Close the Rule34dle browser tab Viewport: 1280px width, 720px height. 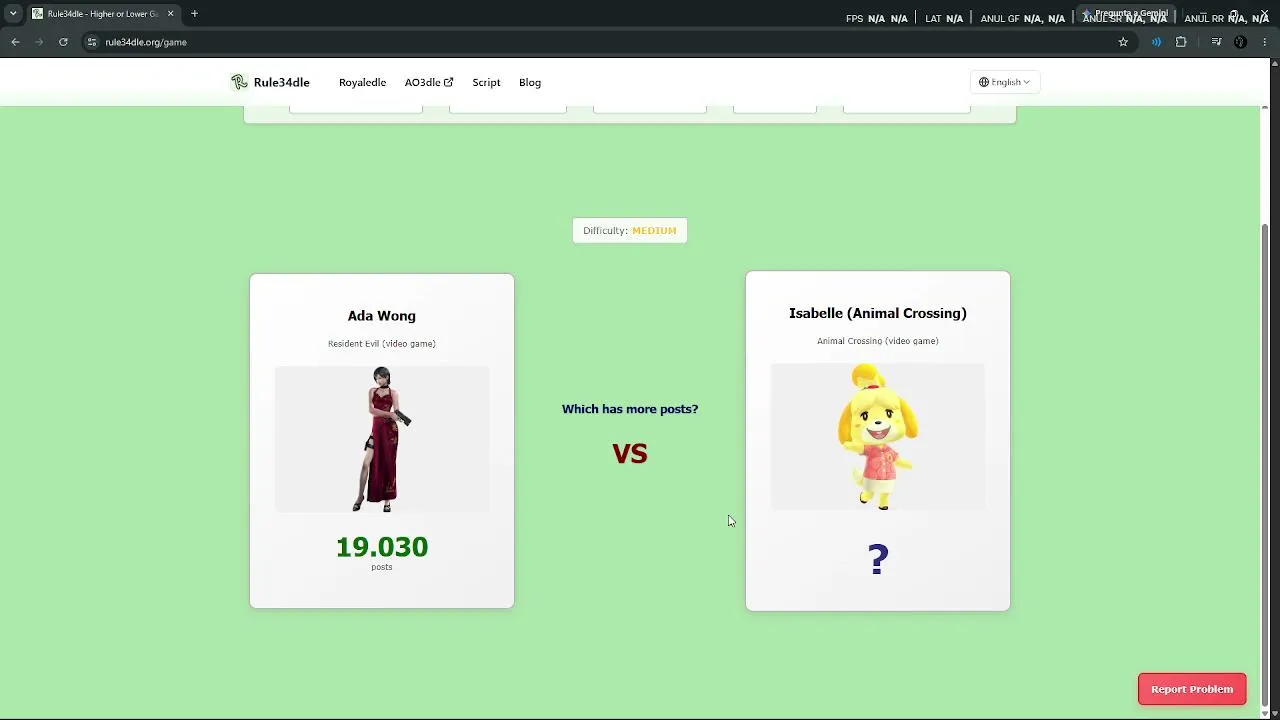(x=170, y=14)
